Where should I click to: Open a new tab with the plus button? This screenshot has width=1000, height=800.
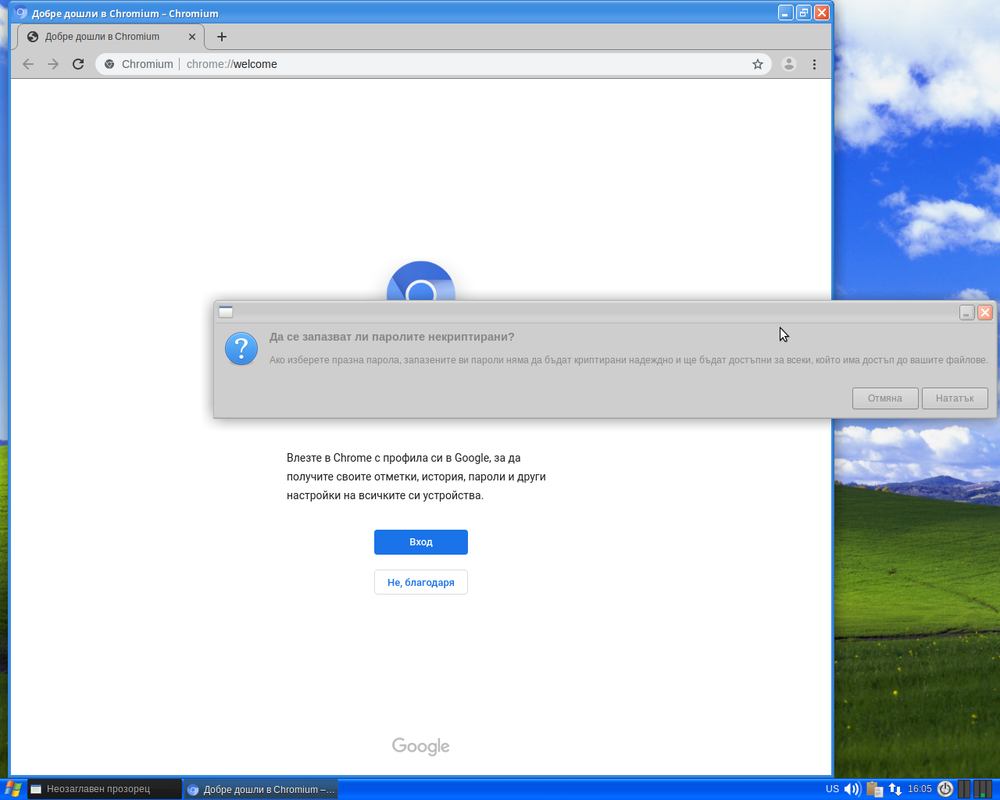coord(221,36)
